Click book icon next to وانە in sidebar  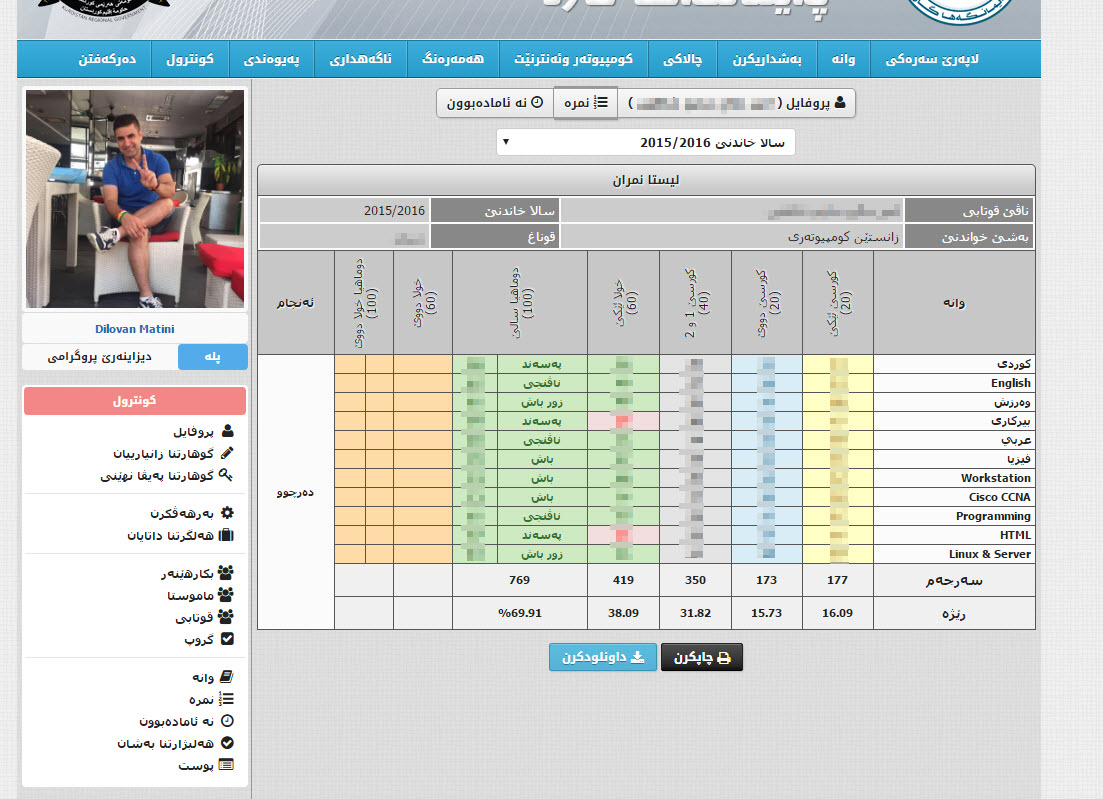tap(227, 677)
